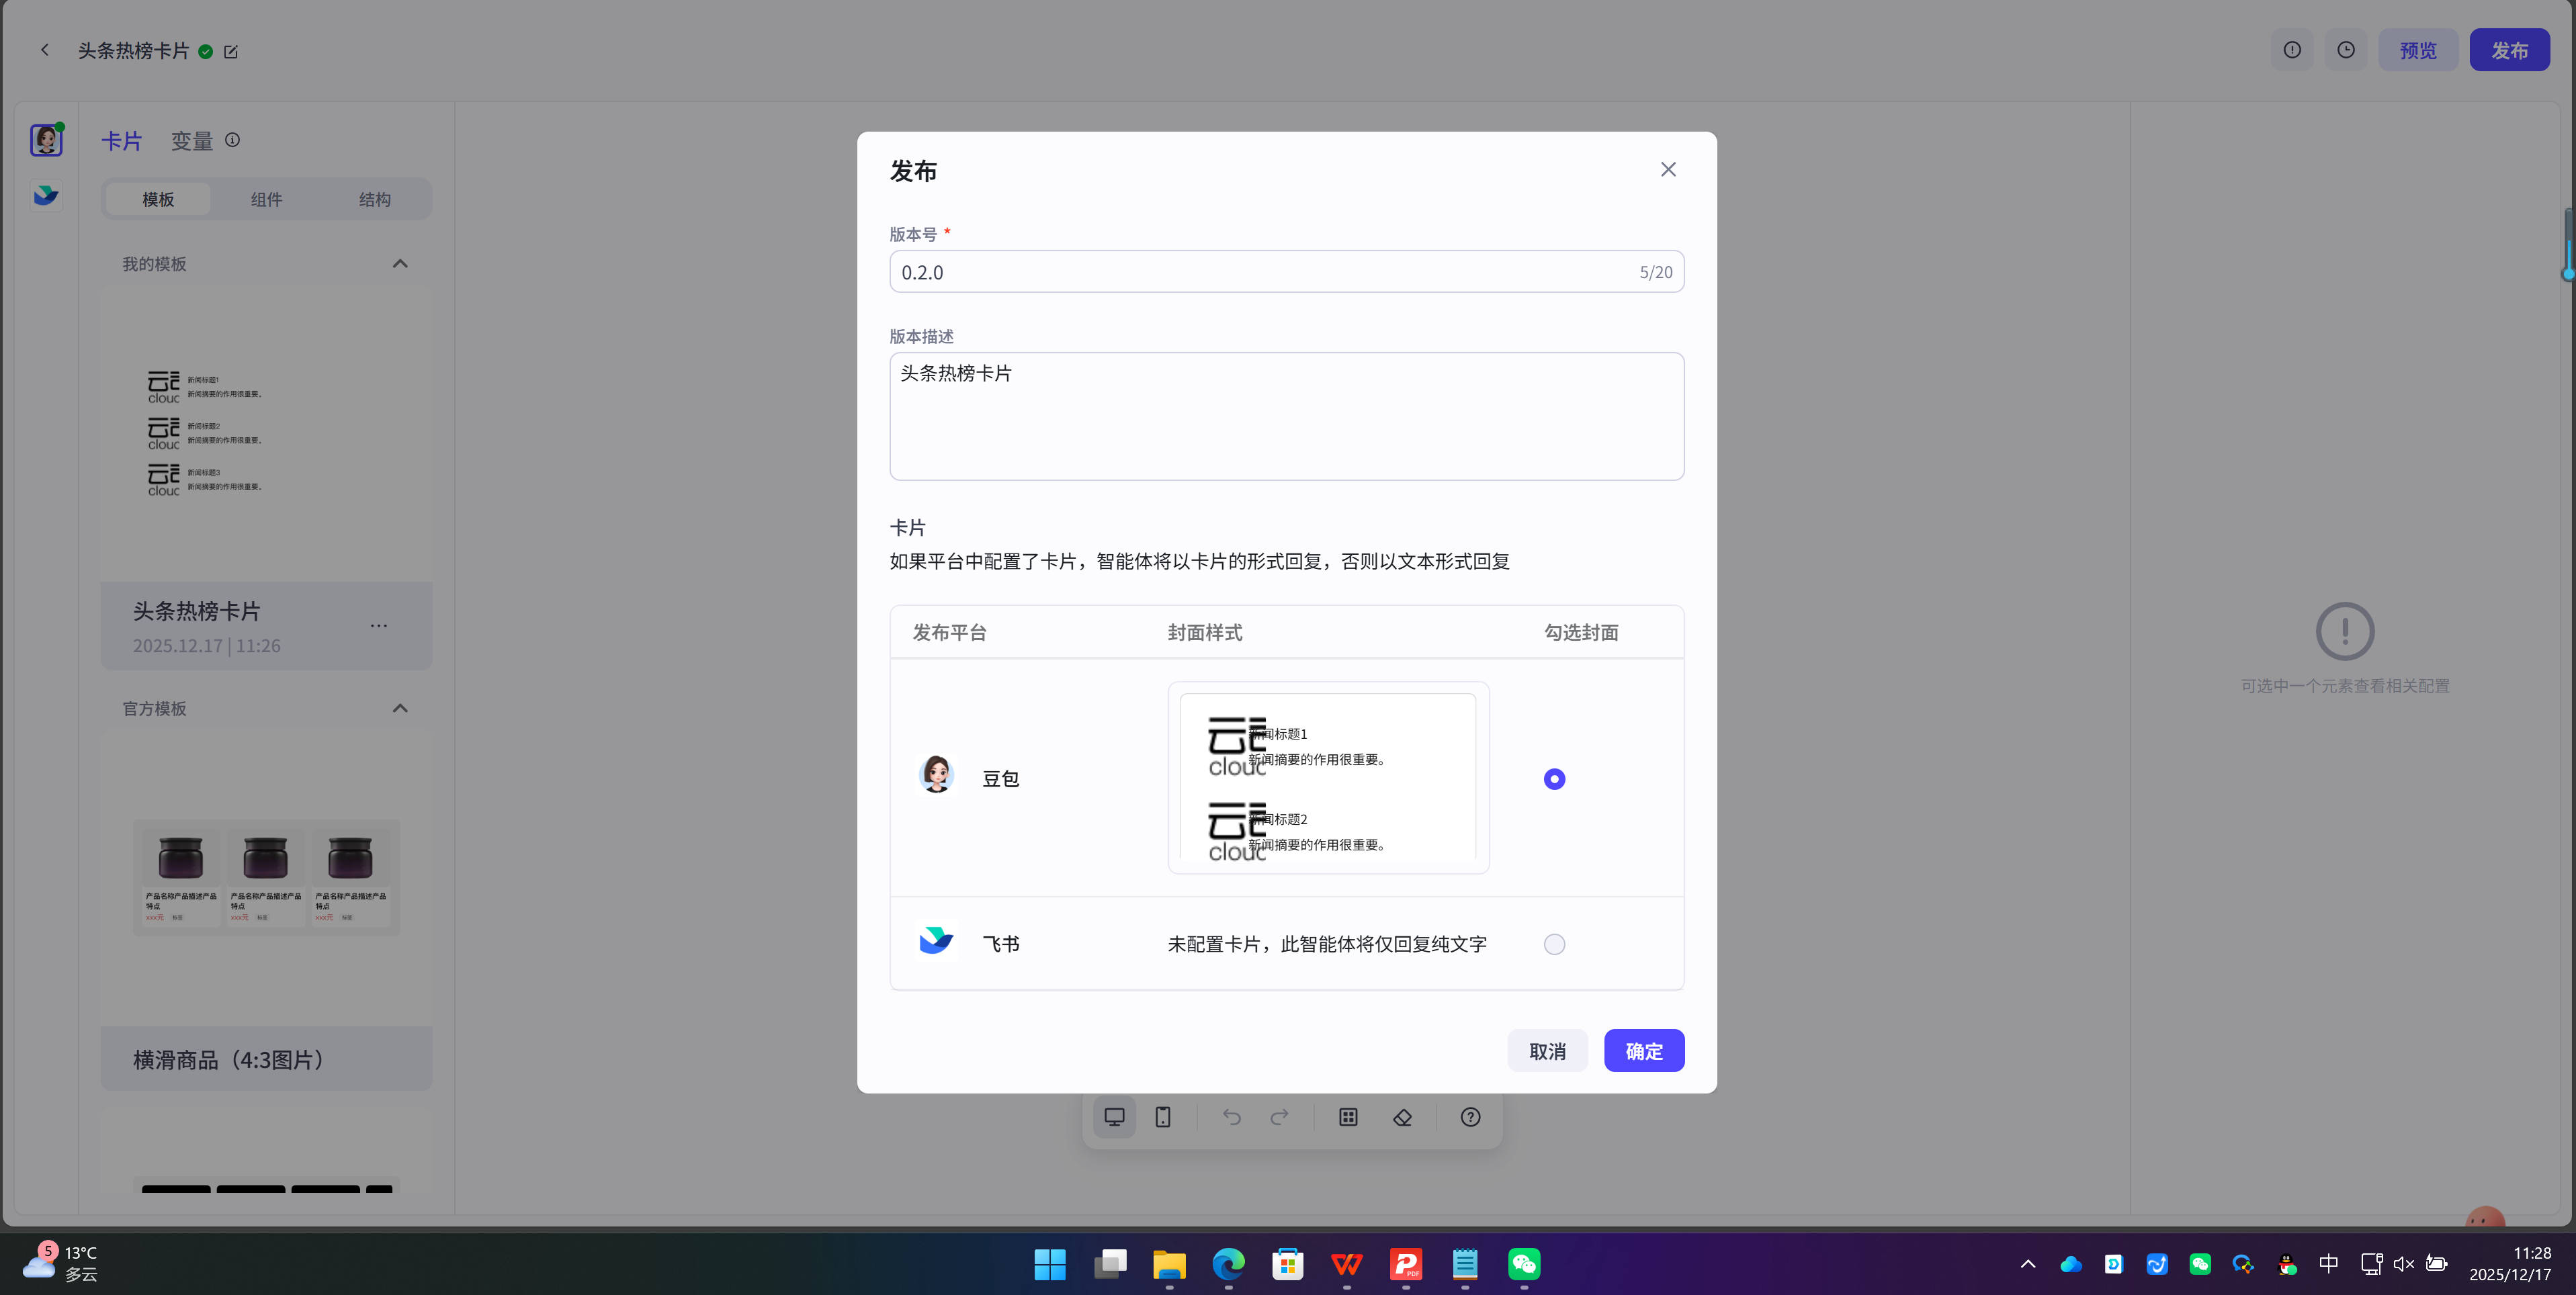The width and height of the screenshot is (2576, 1295).
Task: Open the help icon in the toolbar
Action: pos(1469,1117)
